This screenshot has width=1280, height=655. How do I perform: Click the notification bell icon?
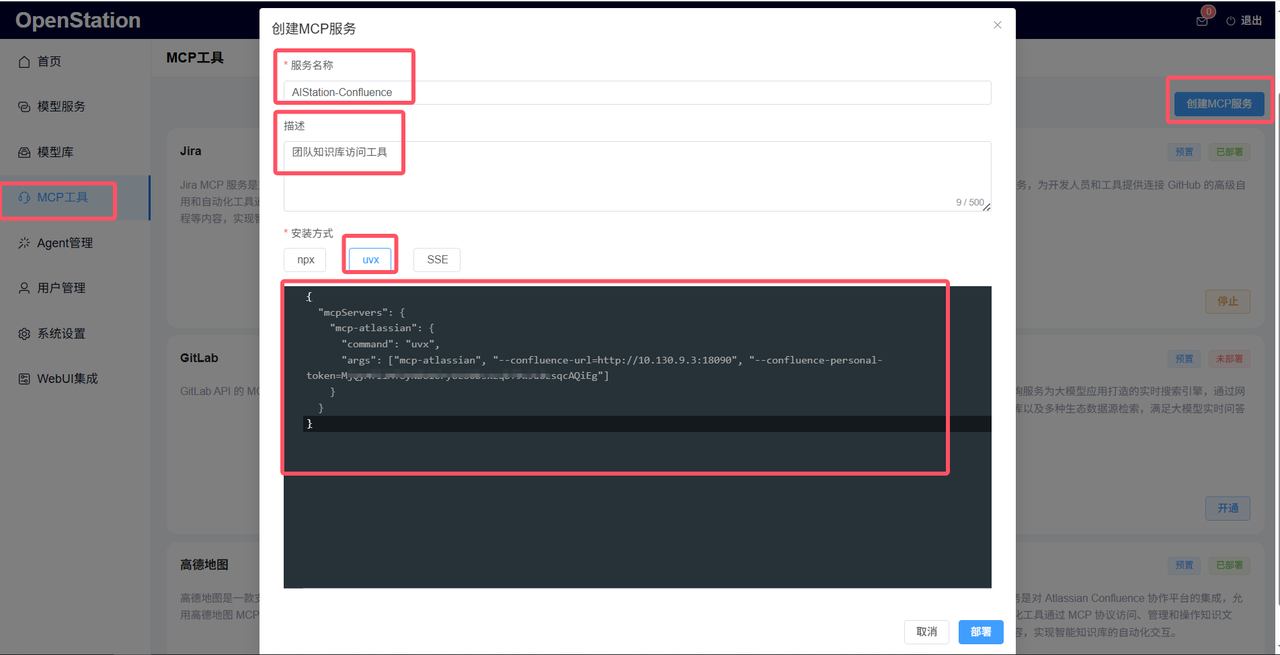tap(1201, 20)
